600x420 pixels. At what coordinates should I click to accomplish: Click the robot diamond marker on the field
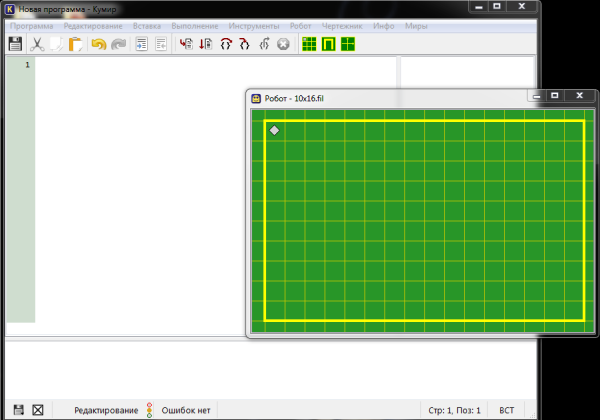[274, 130]
